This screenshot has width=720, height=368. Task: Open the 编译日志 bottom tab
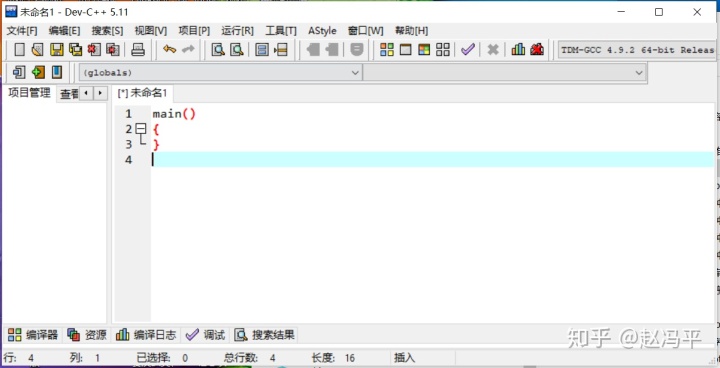point(146,335)
